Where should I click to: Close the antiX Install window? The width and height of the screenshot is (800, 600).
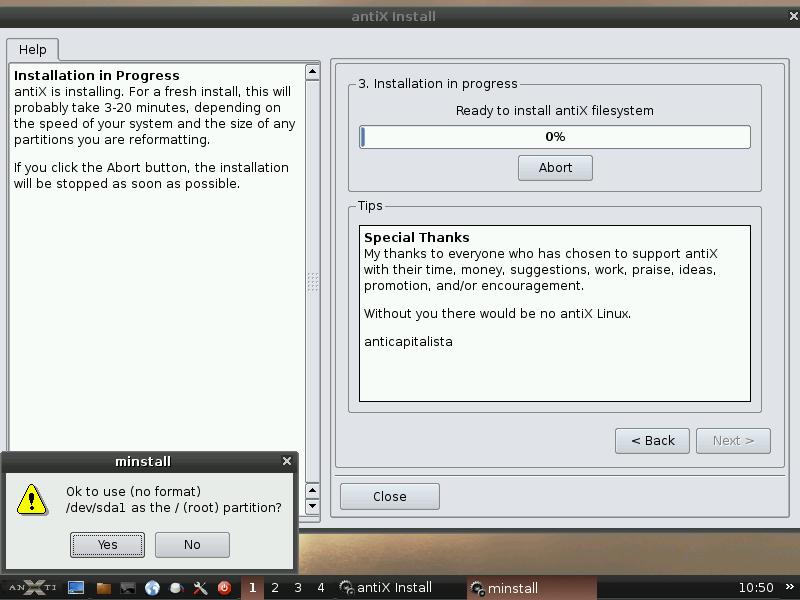pyautogui.click(x=794, y=16)
